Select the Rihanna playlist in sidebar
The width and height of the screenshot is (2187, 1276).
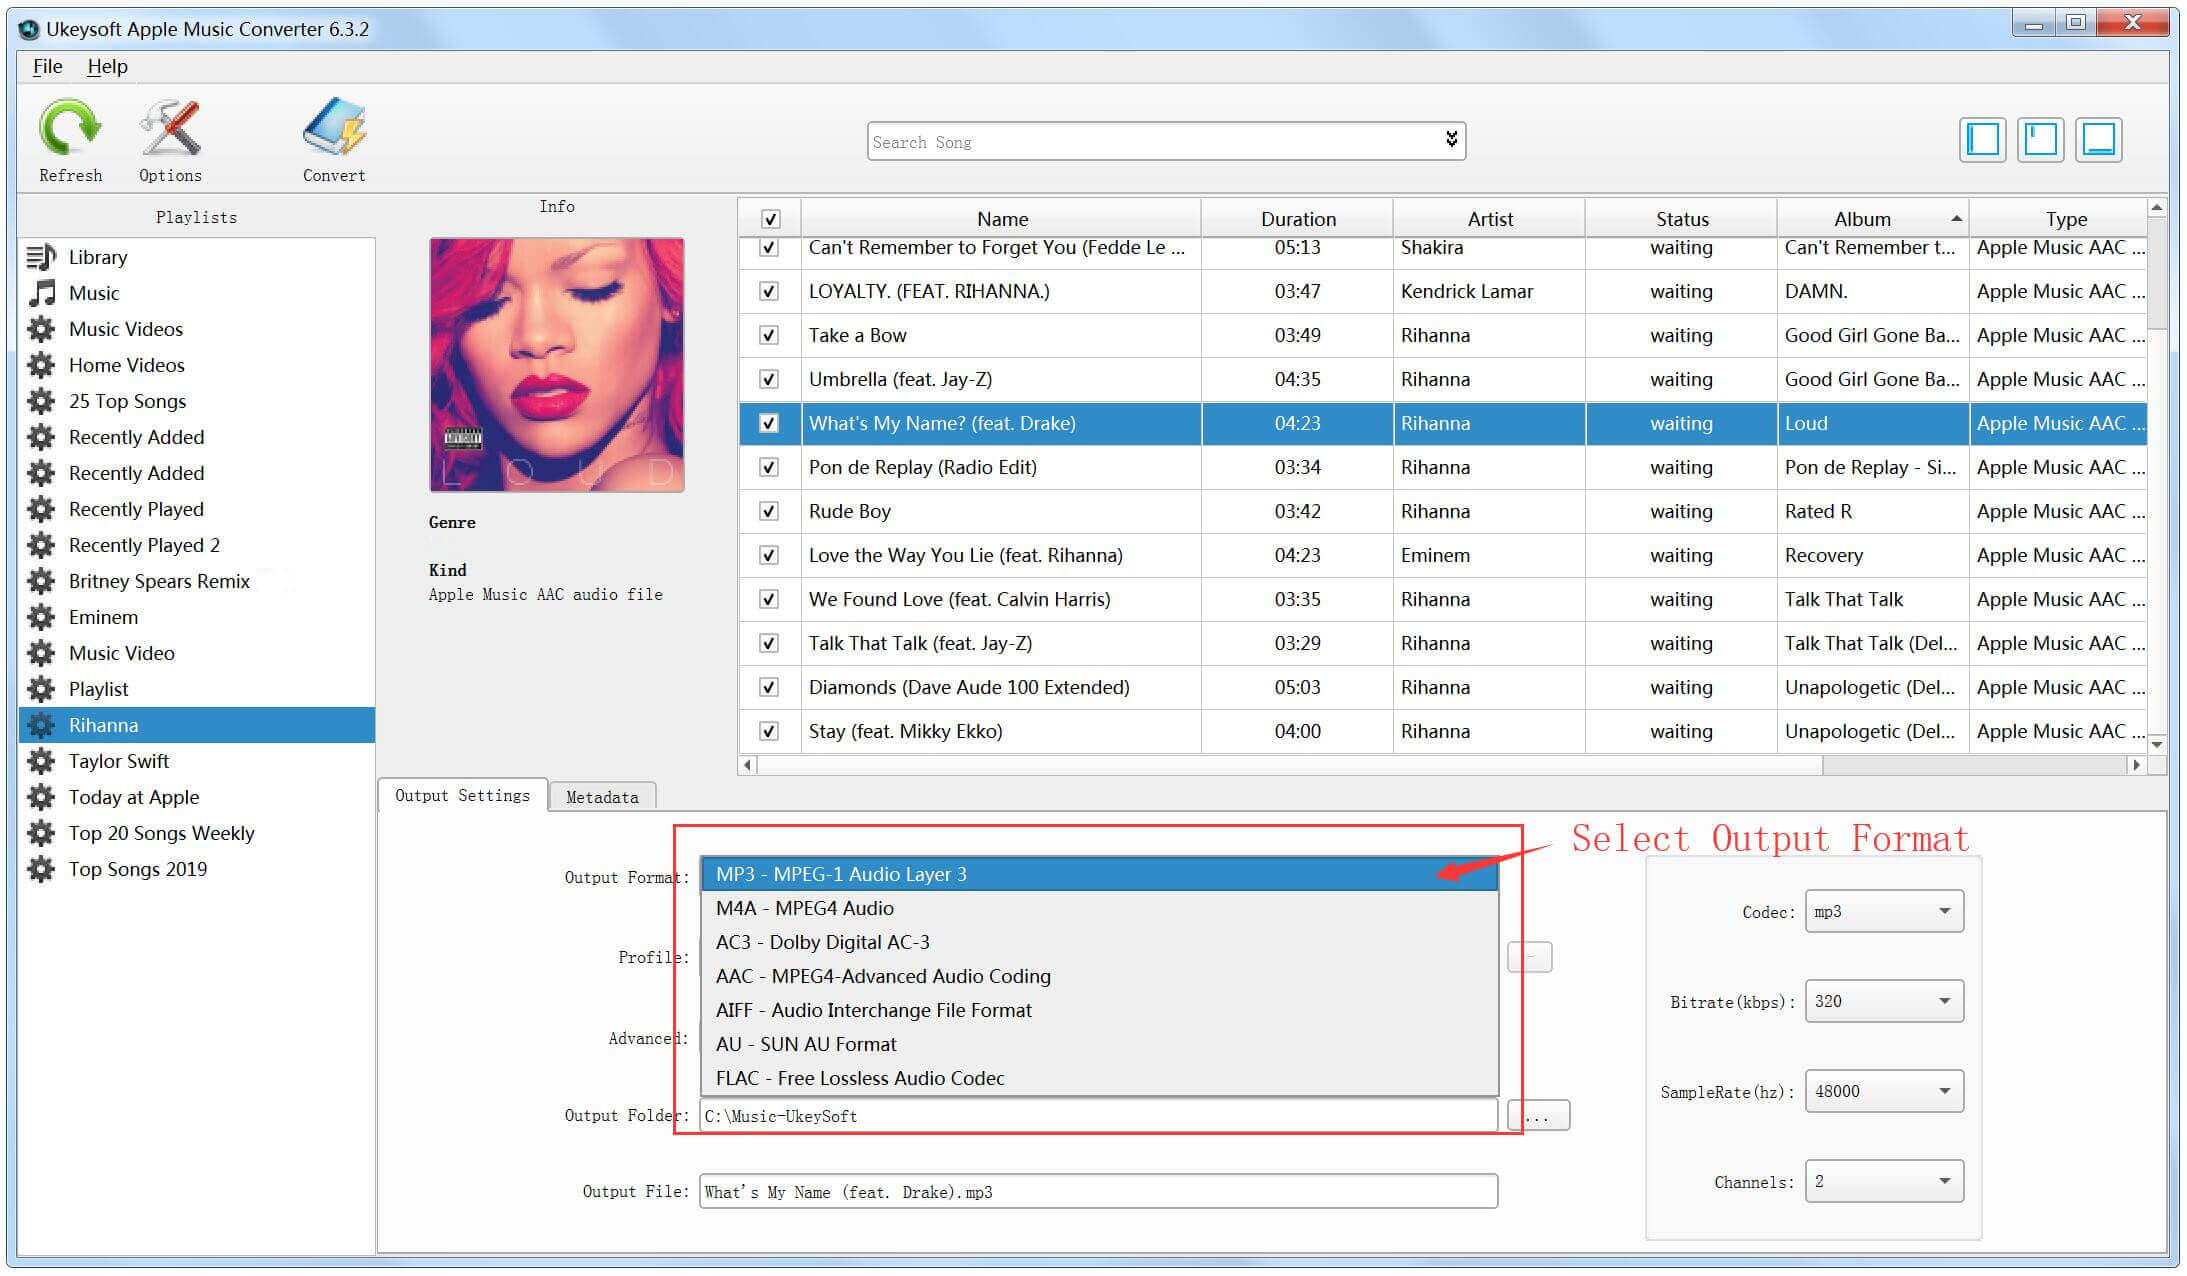(197, 725)
